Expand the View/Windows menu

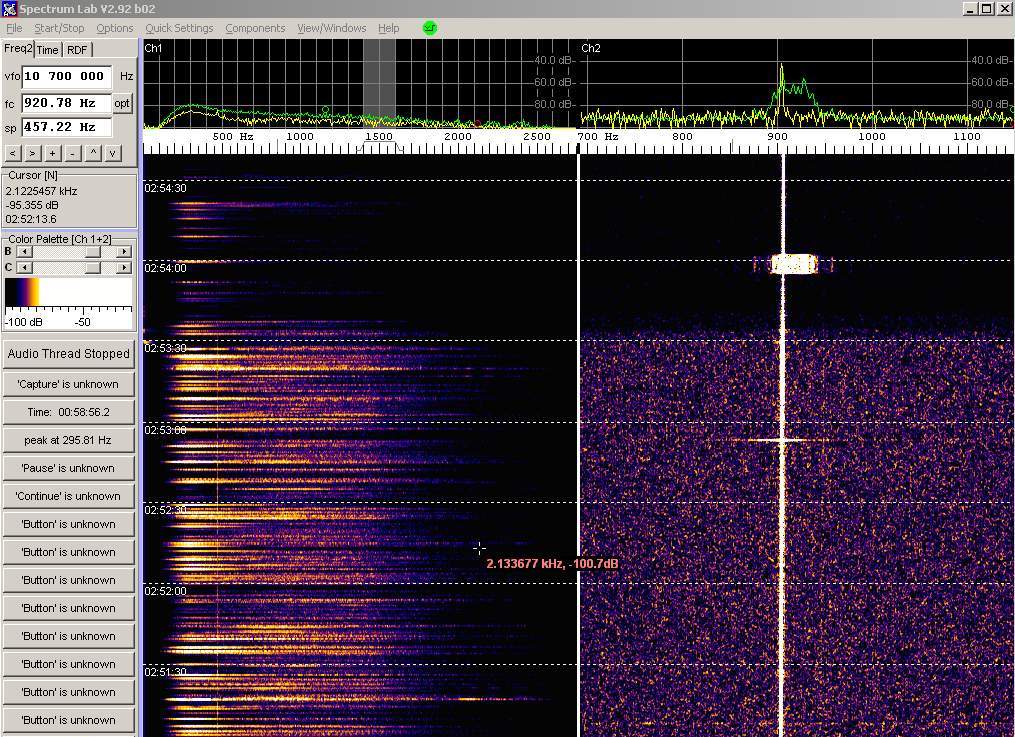331,28
